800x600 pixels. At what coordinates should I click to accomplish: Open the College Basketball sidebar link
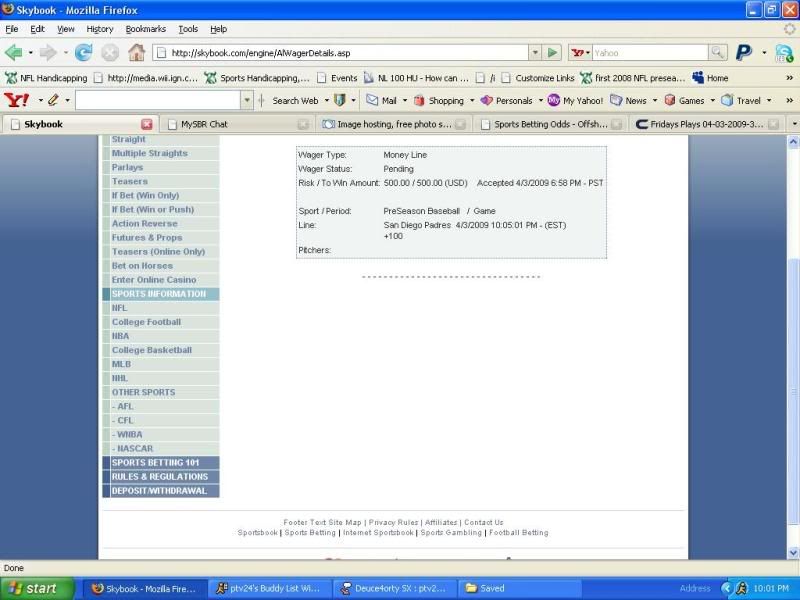152,350
